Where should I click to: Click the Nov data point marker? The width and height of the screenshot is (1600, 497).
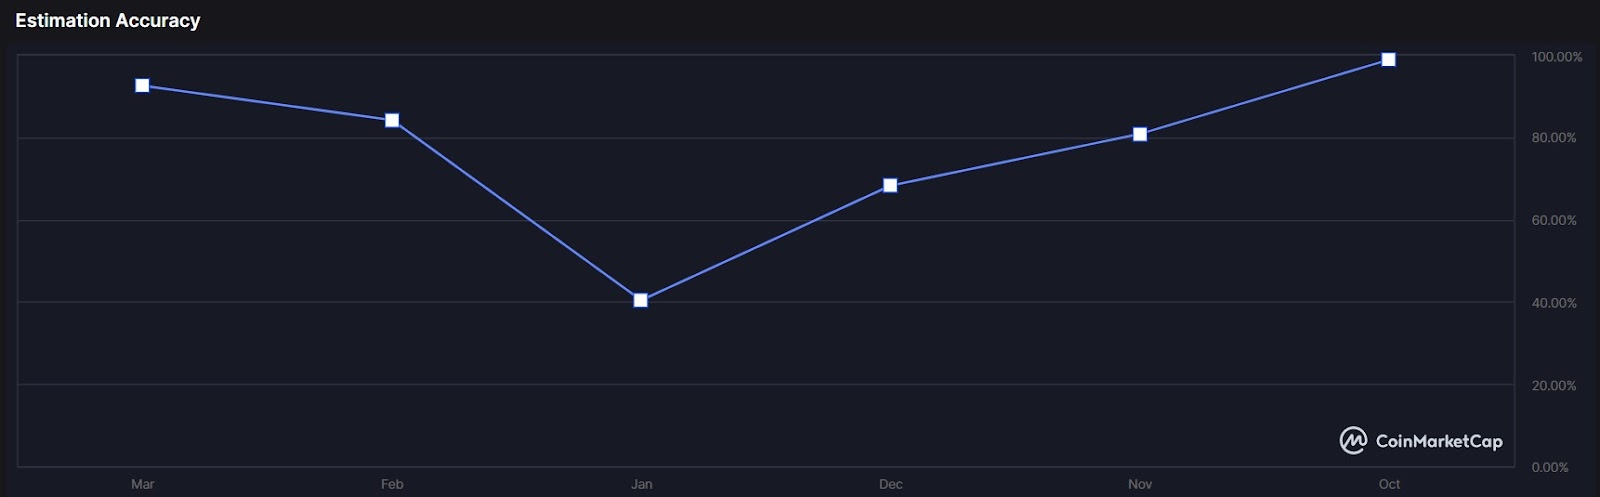(x=1140, y=134)
